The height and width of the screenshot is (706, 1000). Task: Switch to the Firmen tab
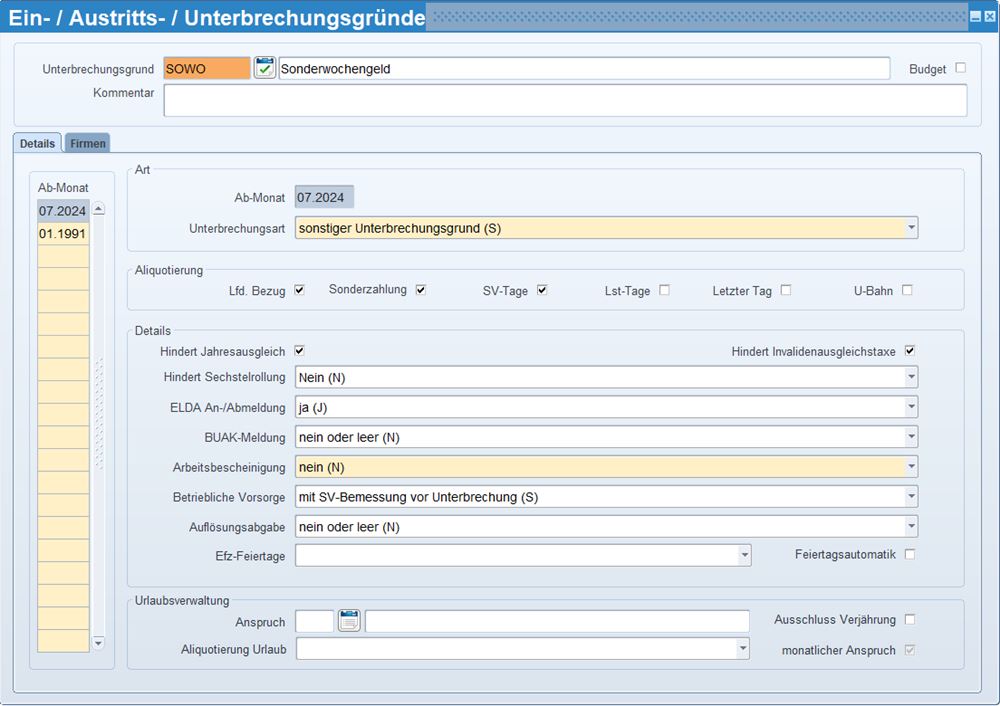coord(87,143)
